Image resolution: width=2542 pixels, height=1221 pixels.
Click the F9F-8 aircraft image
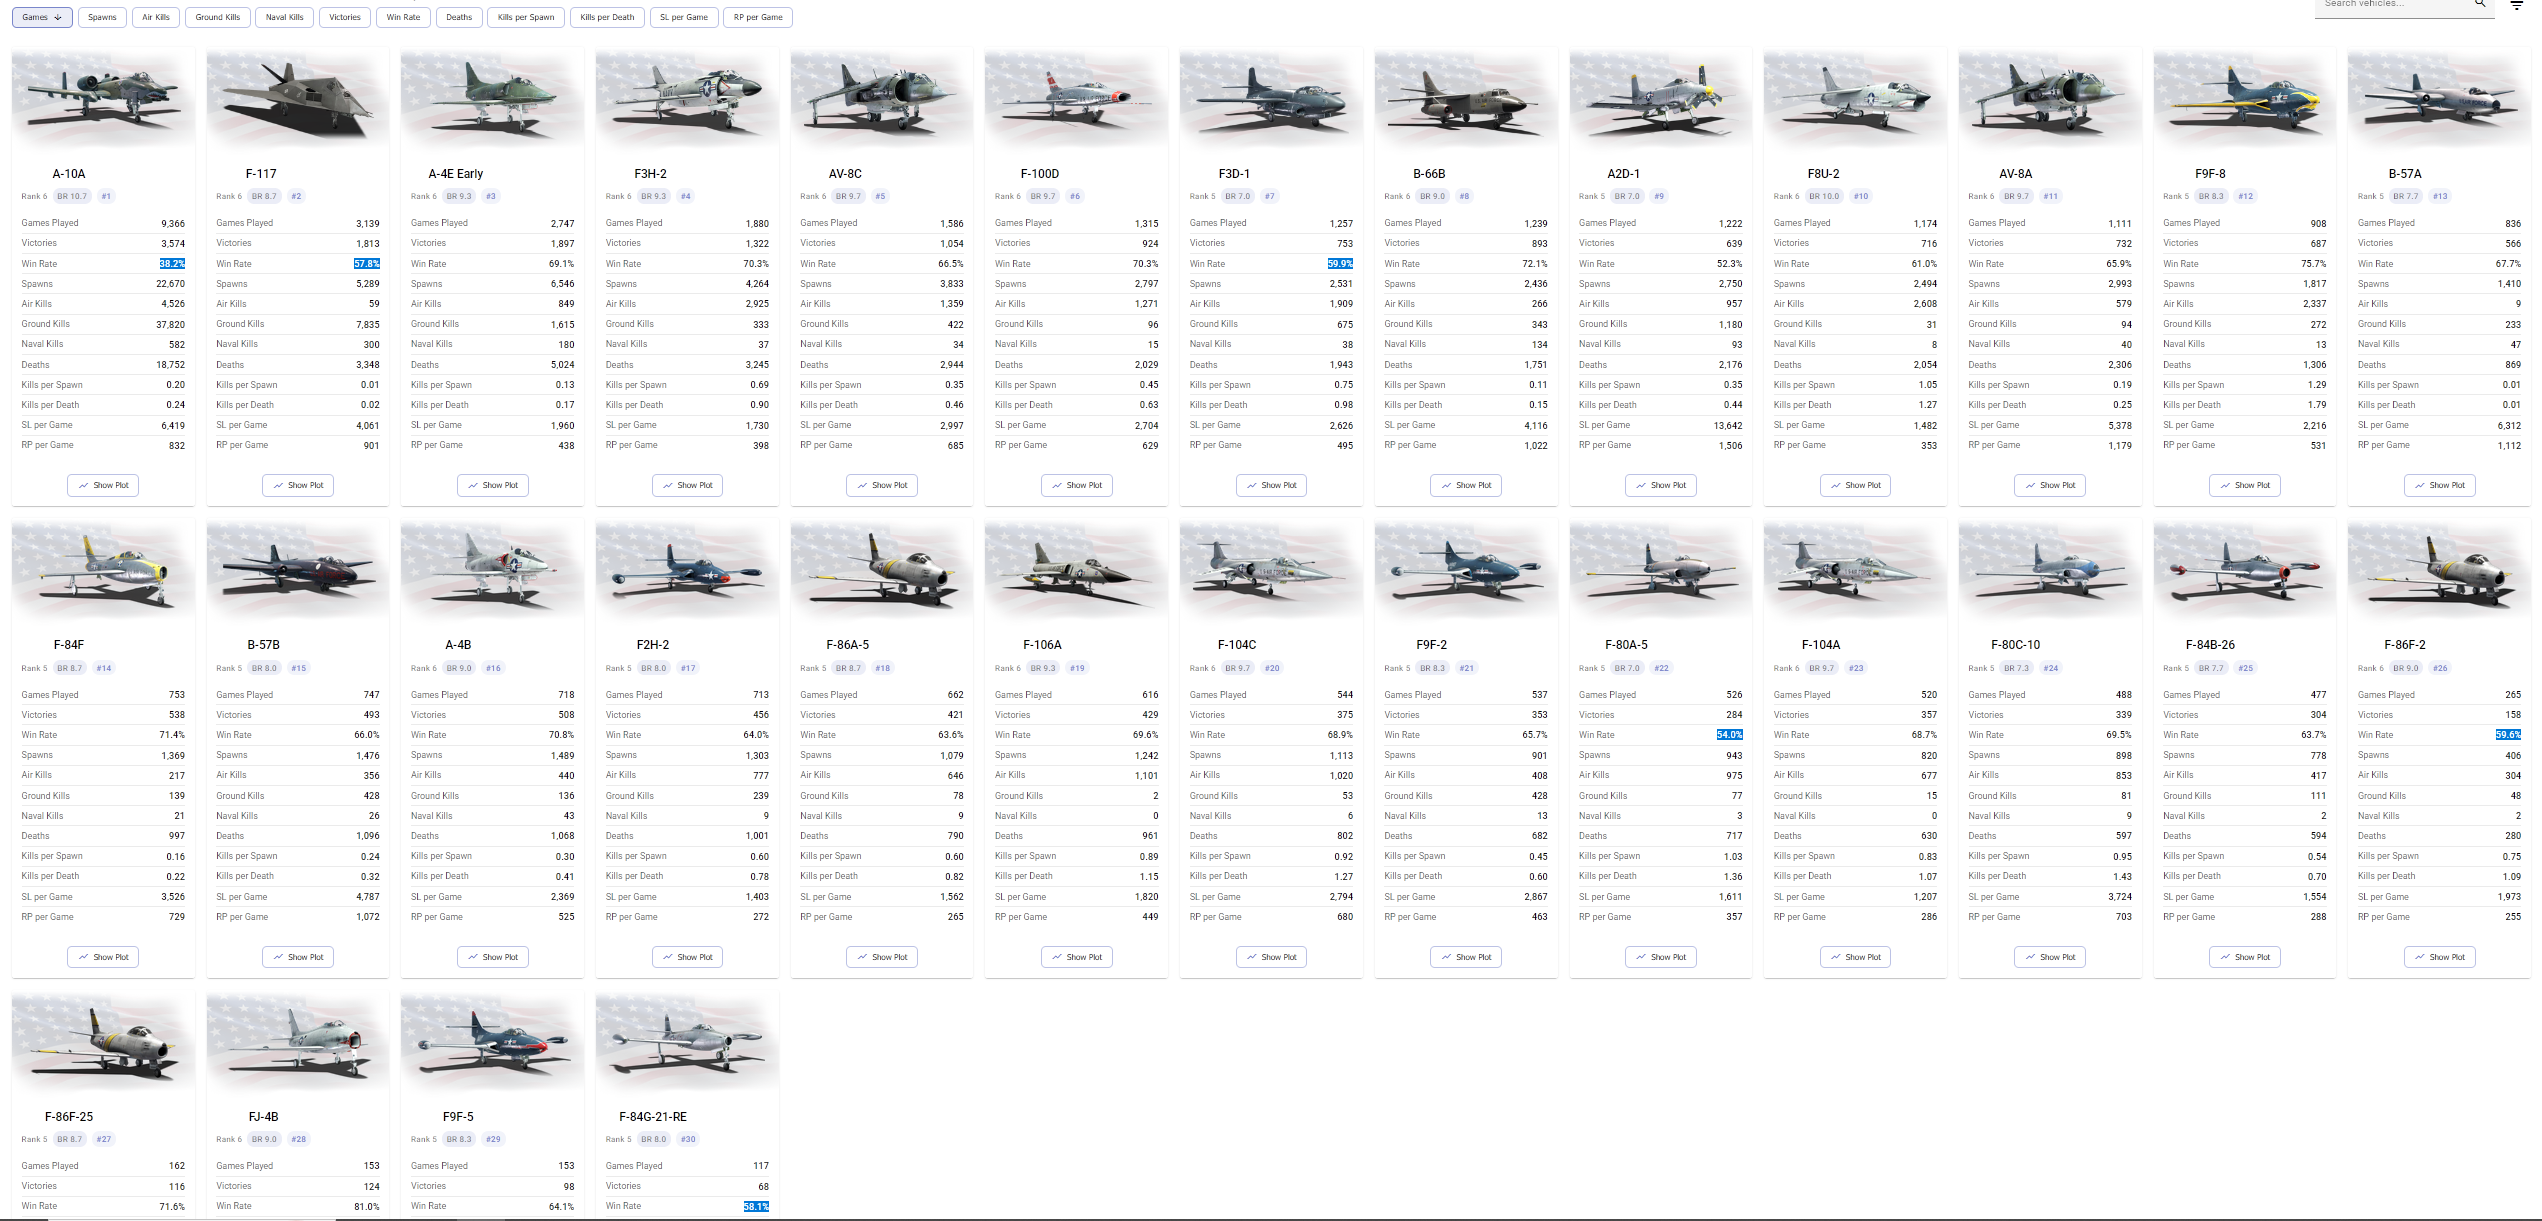click(x=2243, y=96)
